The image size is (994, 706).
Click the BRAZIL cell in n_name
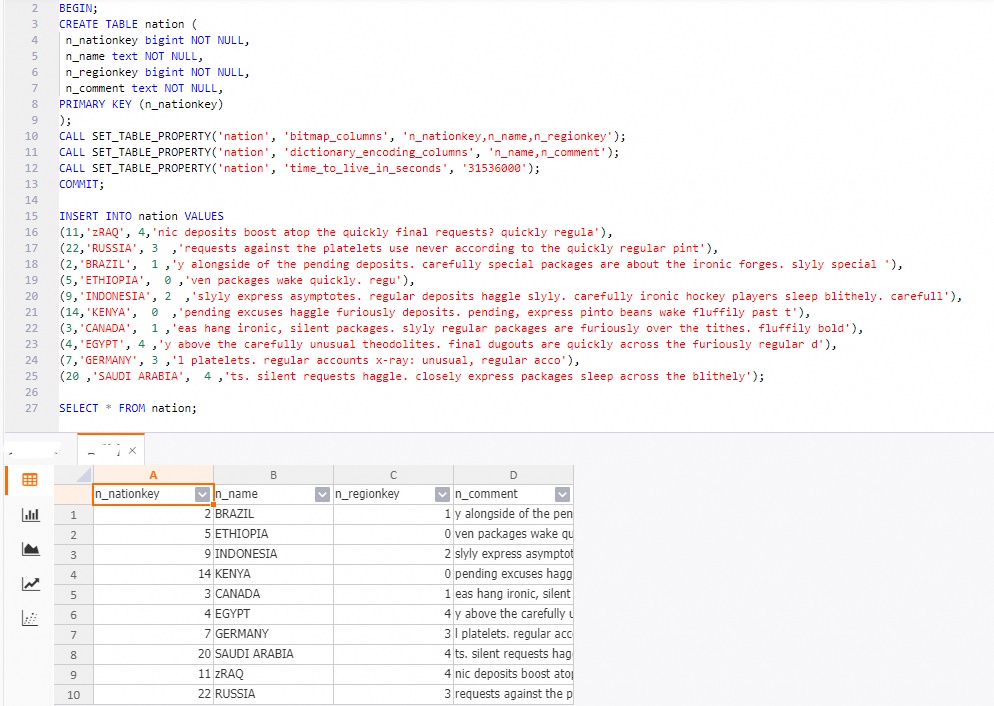coord(272,514)
